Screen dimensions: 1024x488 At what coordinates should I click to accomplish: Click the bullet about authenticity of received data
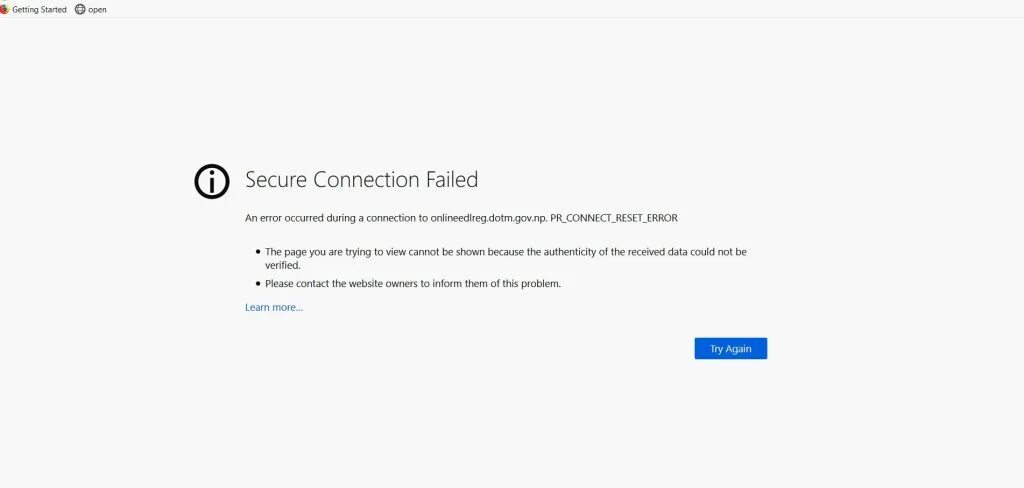(x=505, y=258)
